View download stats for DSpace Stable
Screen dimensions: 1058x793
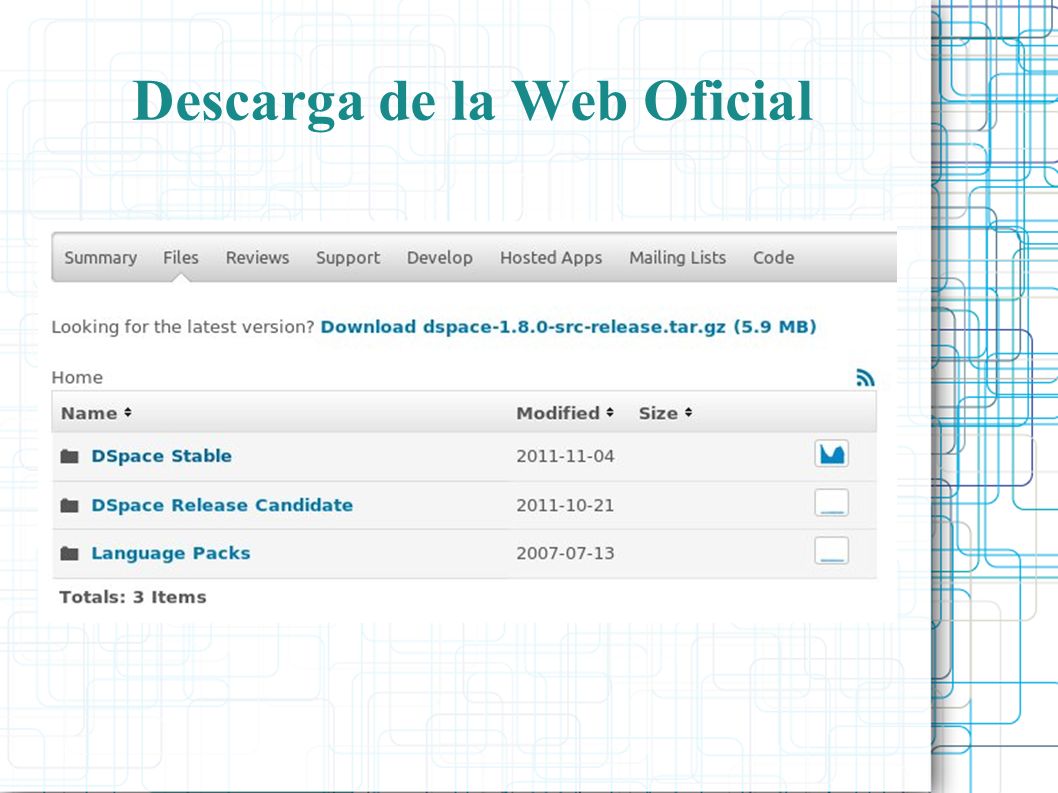[831, 454]
